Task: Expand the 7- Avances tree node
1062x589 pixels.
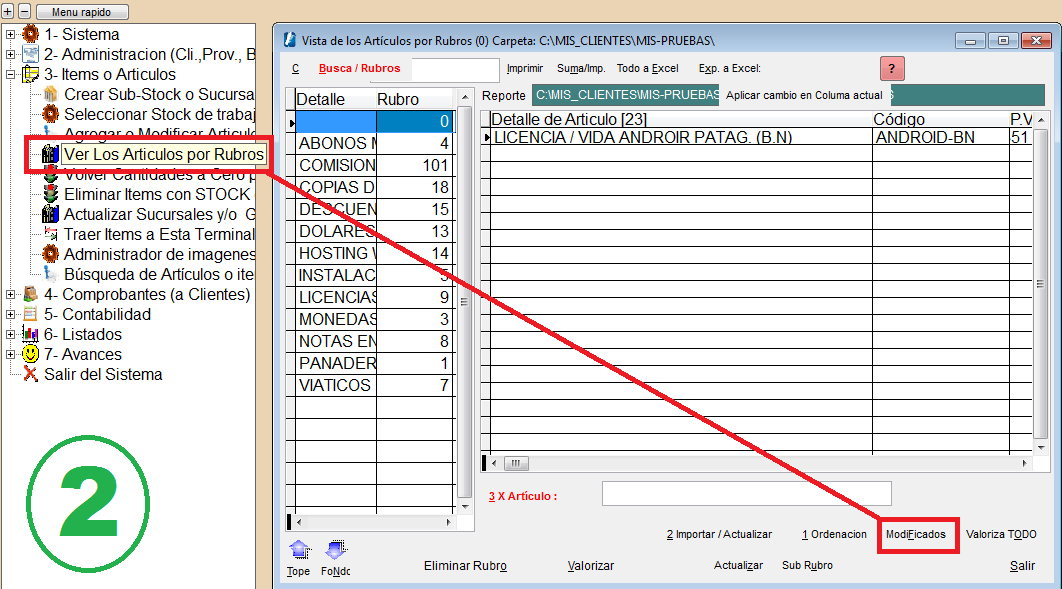Action: point(10,354)
